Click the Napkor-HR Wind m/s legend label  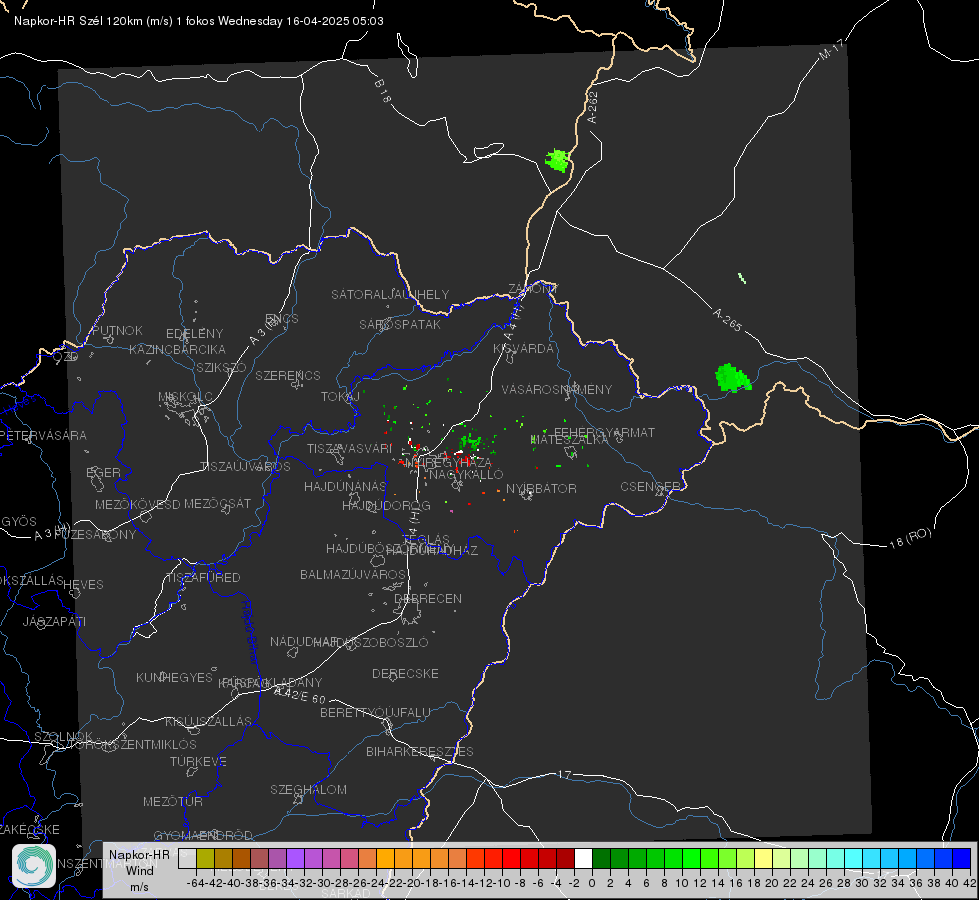point(139,870)
